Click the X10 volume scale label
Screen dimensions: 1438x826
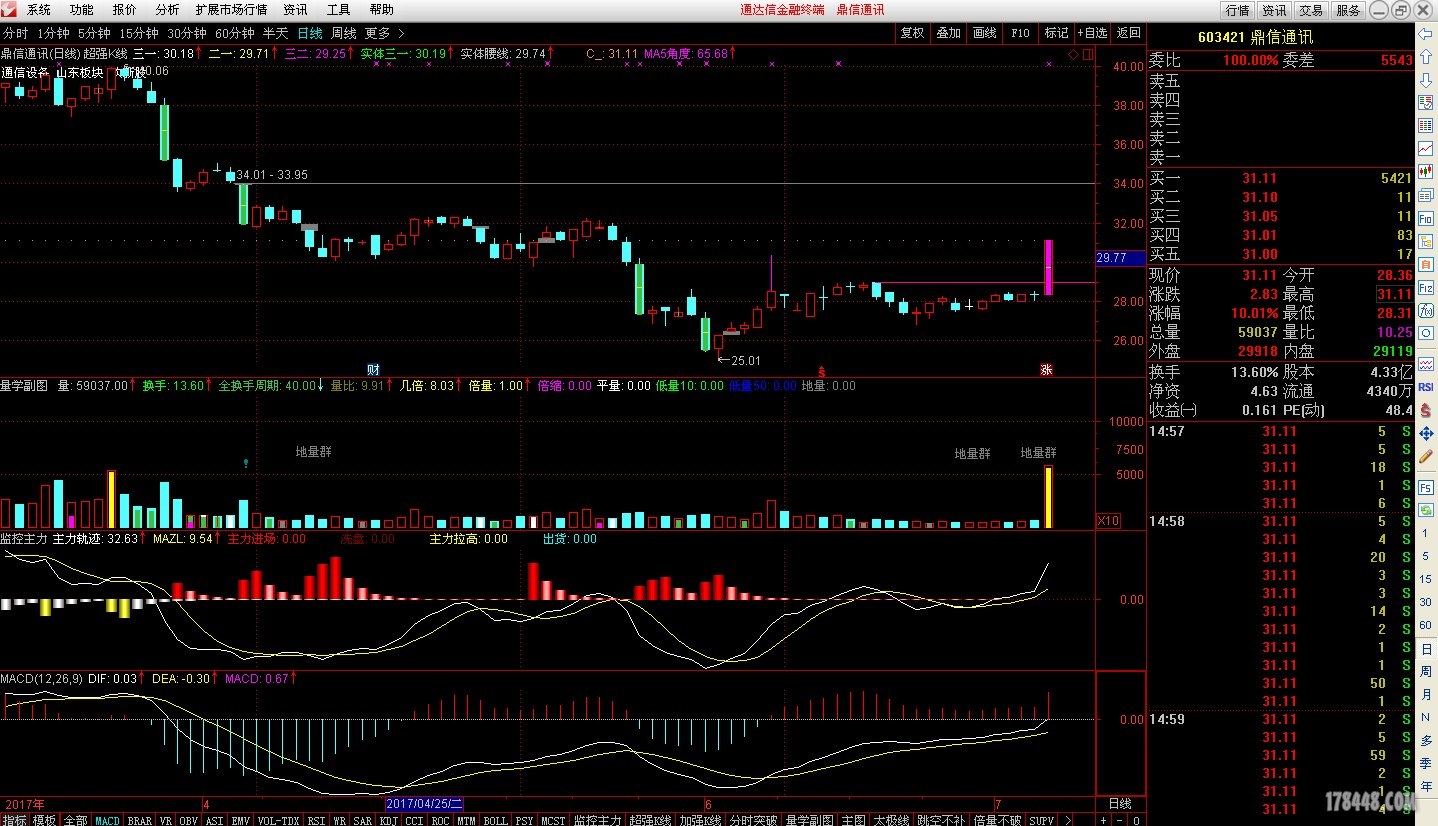(1108, 521)
